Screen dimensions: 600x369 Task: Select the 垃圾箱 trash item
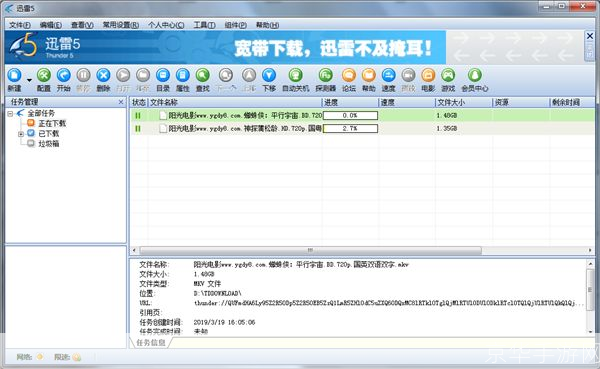pyautogui.click(x=49, y=144)
